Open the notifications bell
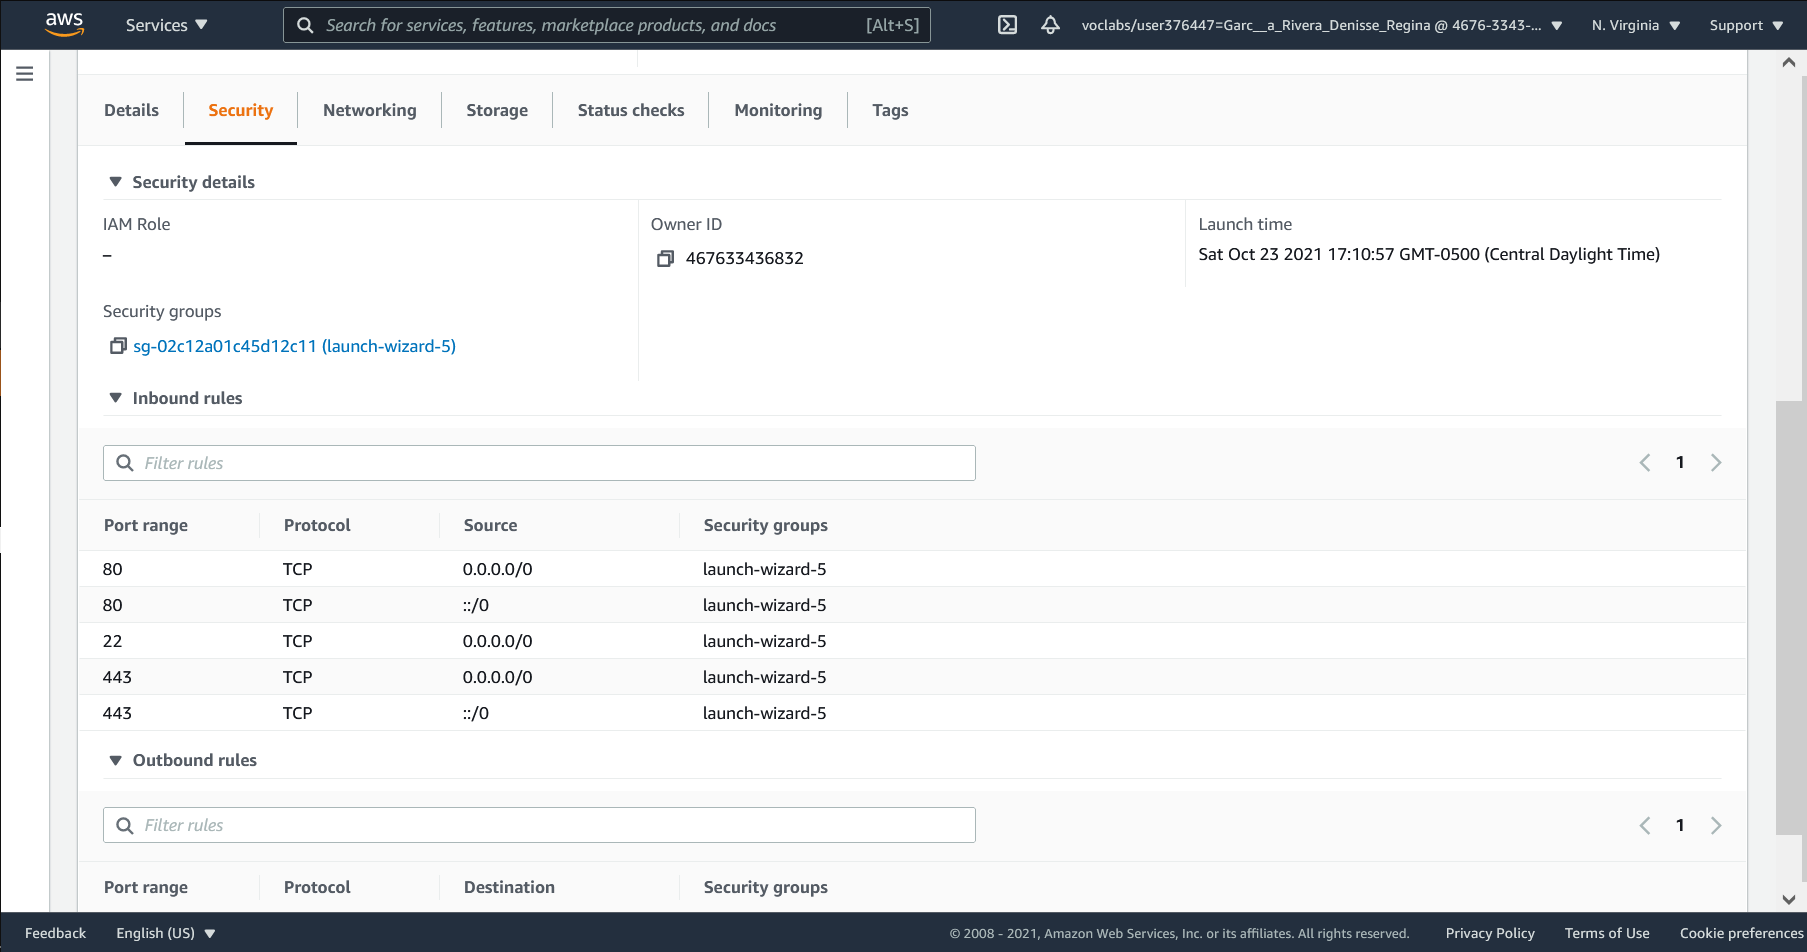Screen dimensions: 1807x952 [x=1050, y=24]
